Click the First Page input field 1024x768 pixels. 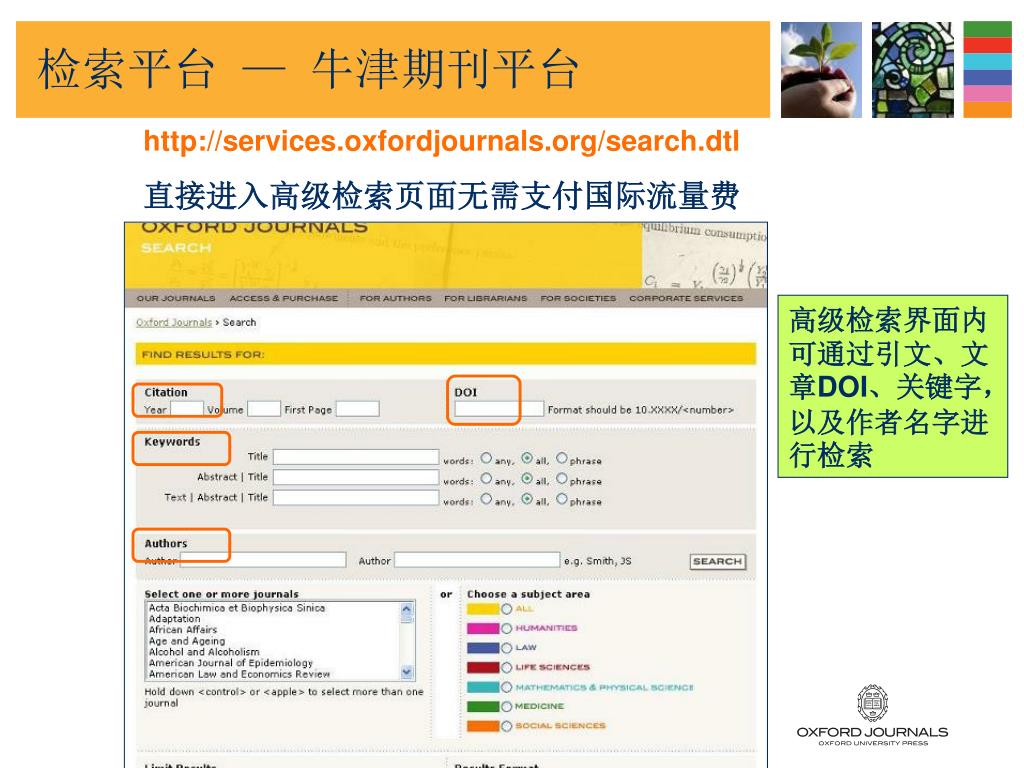[x=357, y=409]
